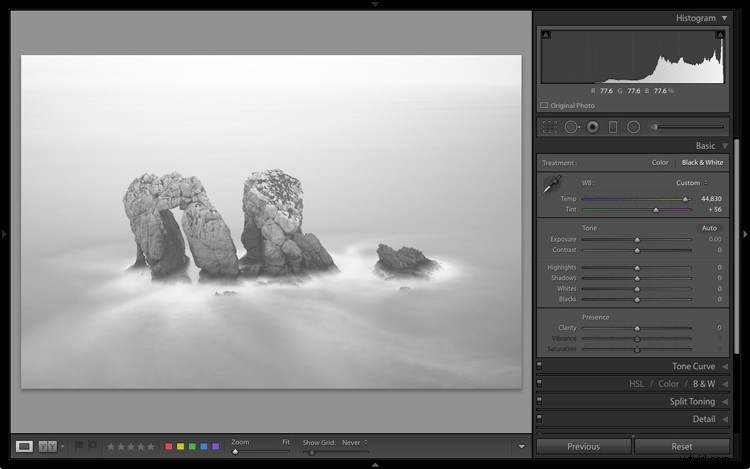The image size is (750, 469).
Task: Adjust the Exposure slider handle
Action: [x=637, y=240]
